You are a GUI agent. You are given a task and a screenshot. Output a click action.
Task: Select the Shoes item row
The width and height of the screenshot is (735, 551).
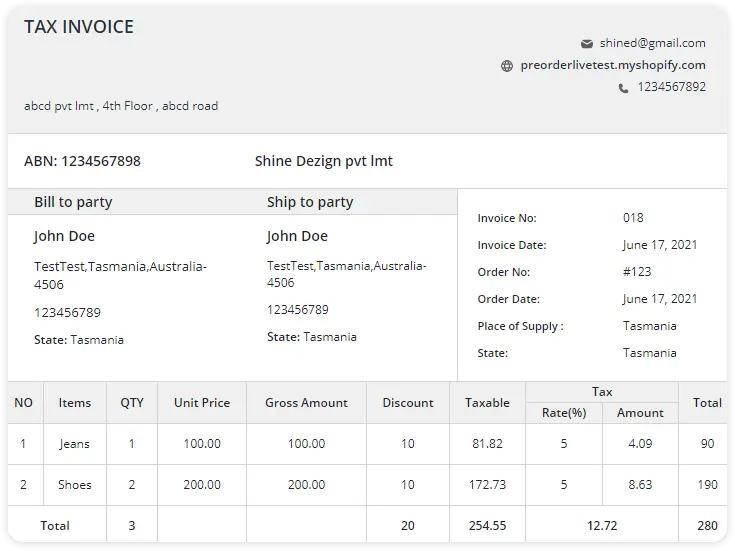tap(75, 485)
